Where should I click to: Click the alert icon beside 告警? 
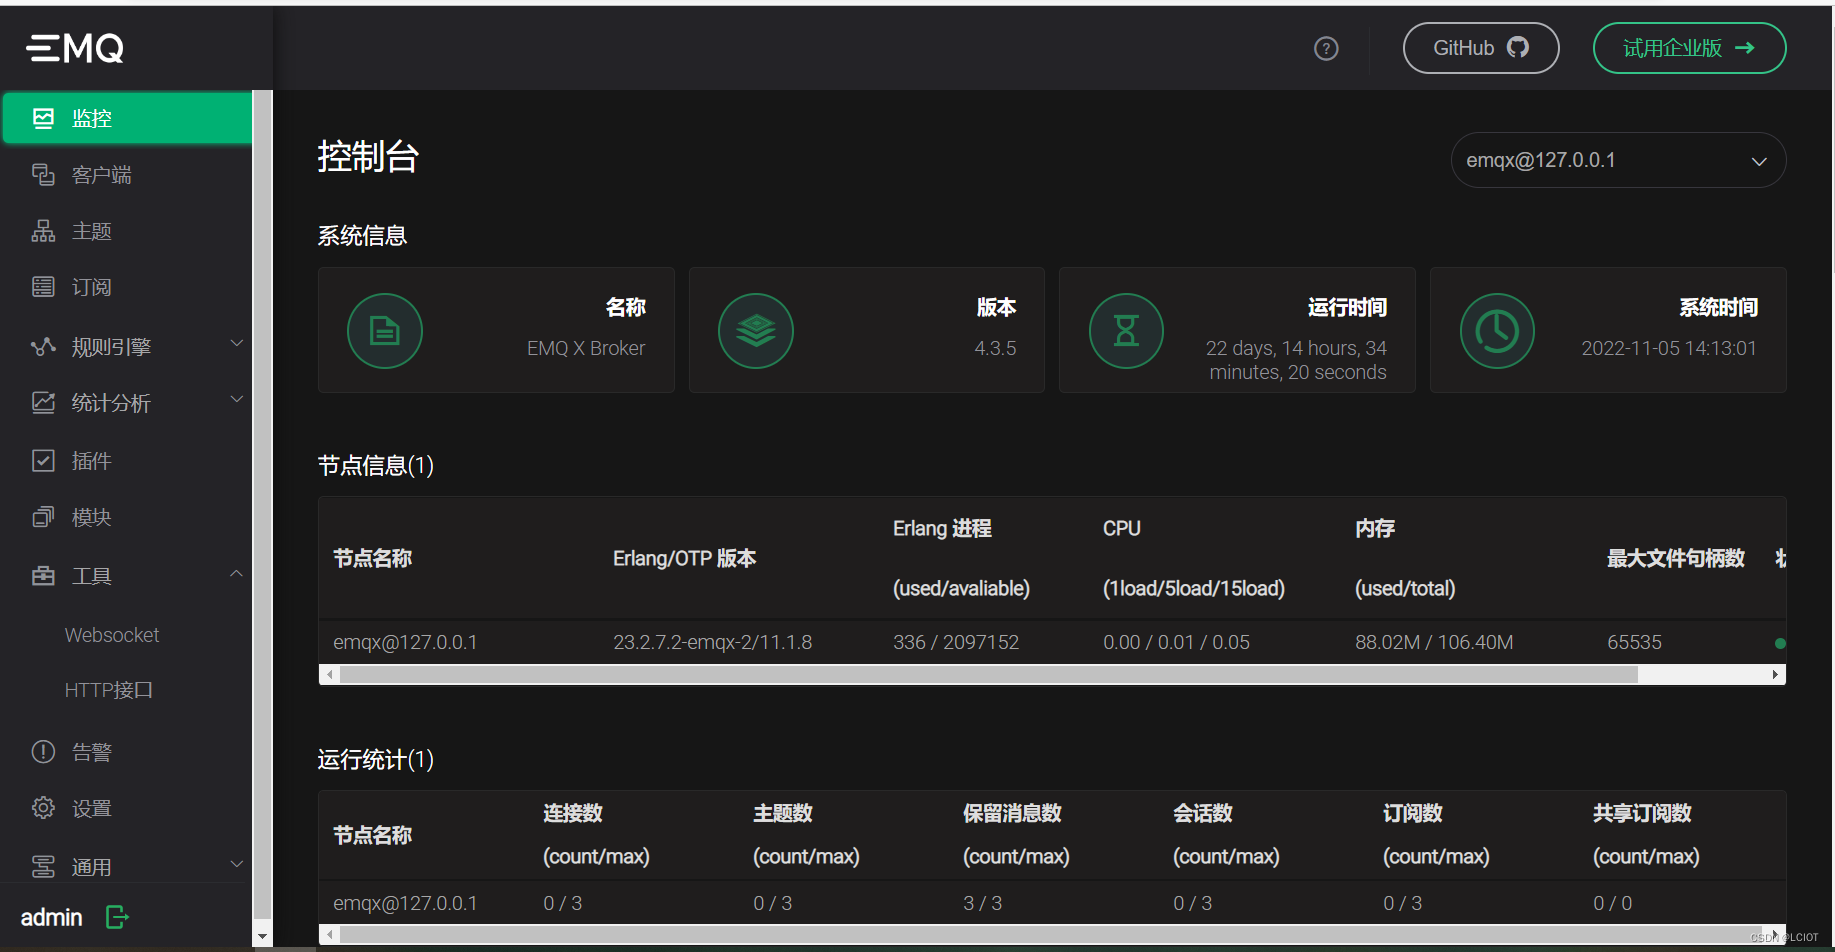43,752
